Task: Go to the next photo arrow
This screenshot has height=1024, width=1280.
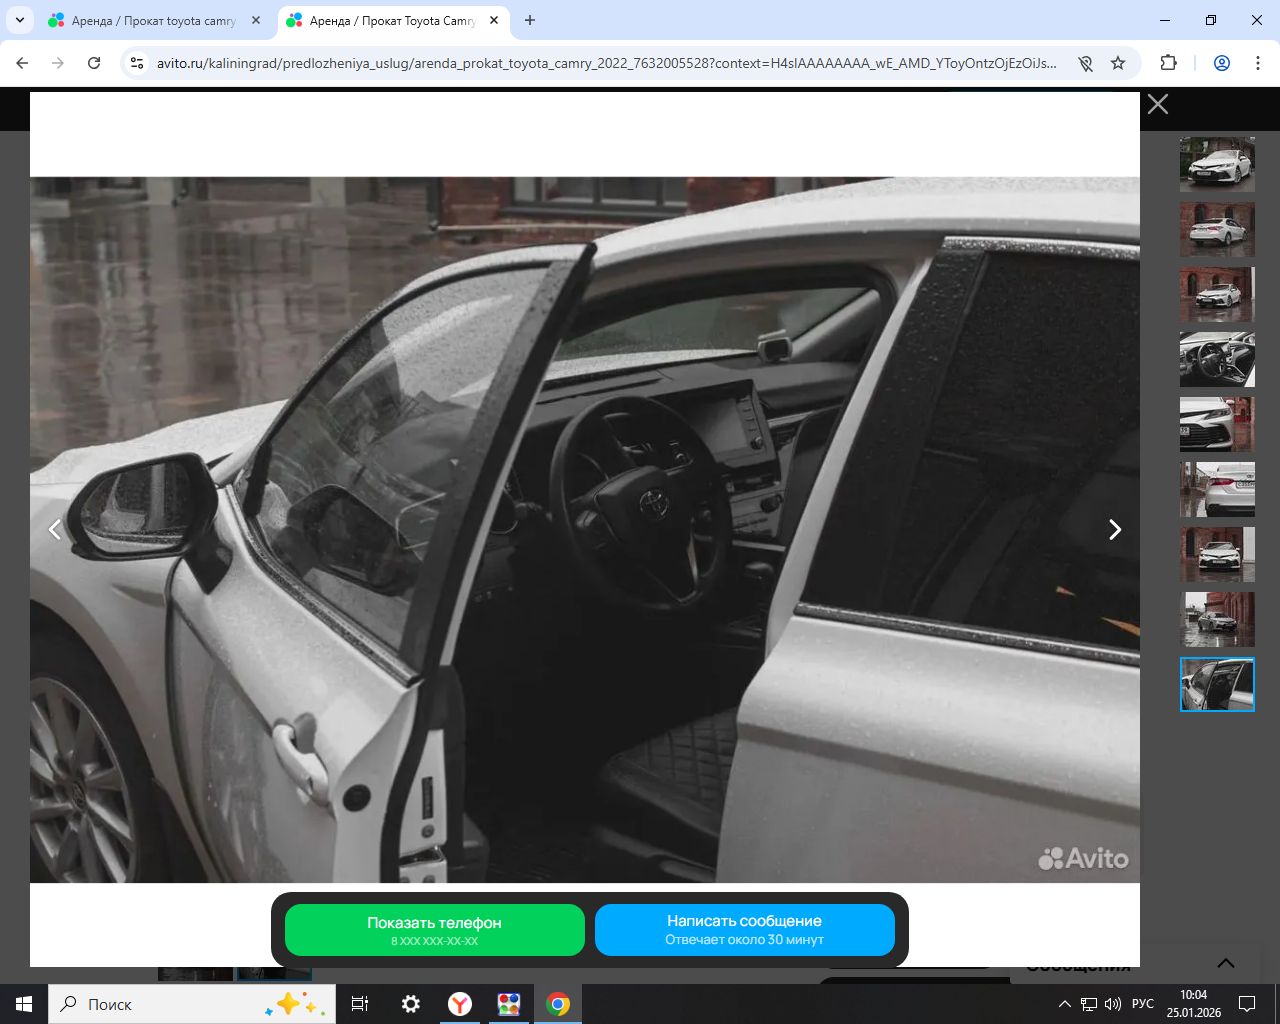Action: (1115, 530)
